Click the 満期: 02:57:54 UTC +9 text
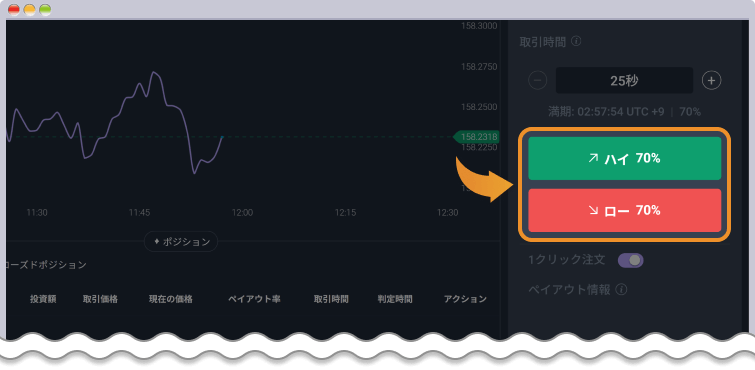The image size is (755, 370). pyautogui.click(x=607, y=112)
